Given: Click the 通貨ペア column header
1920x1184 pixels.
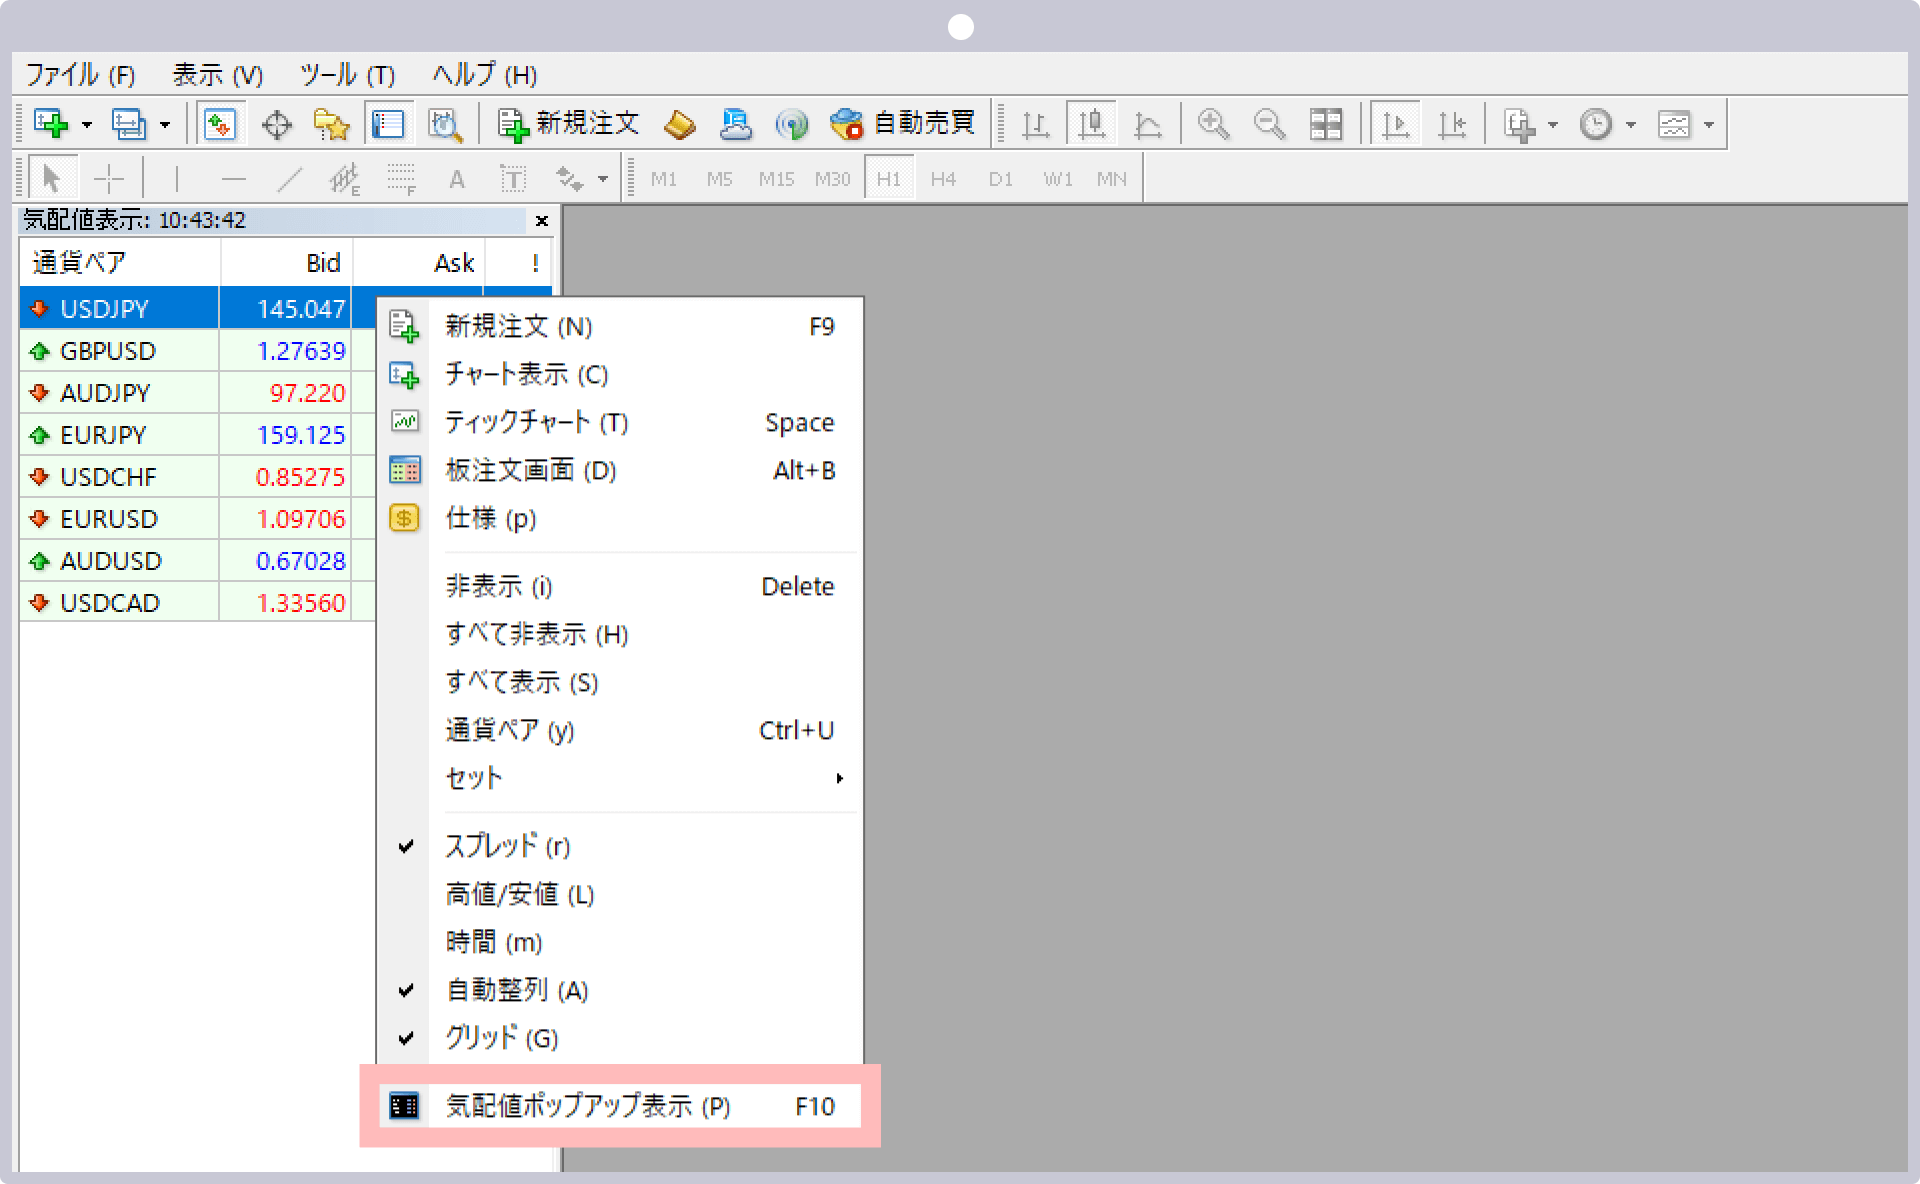Looking at the screenshot, I should 120,263.
